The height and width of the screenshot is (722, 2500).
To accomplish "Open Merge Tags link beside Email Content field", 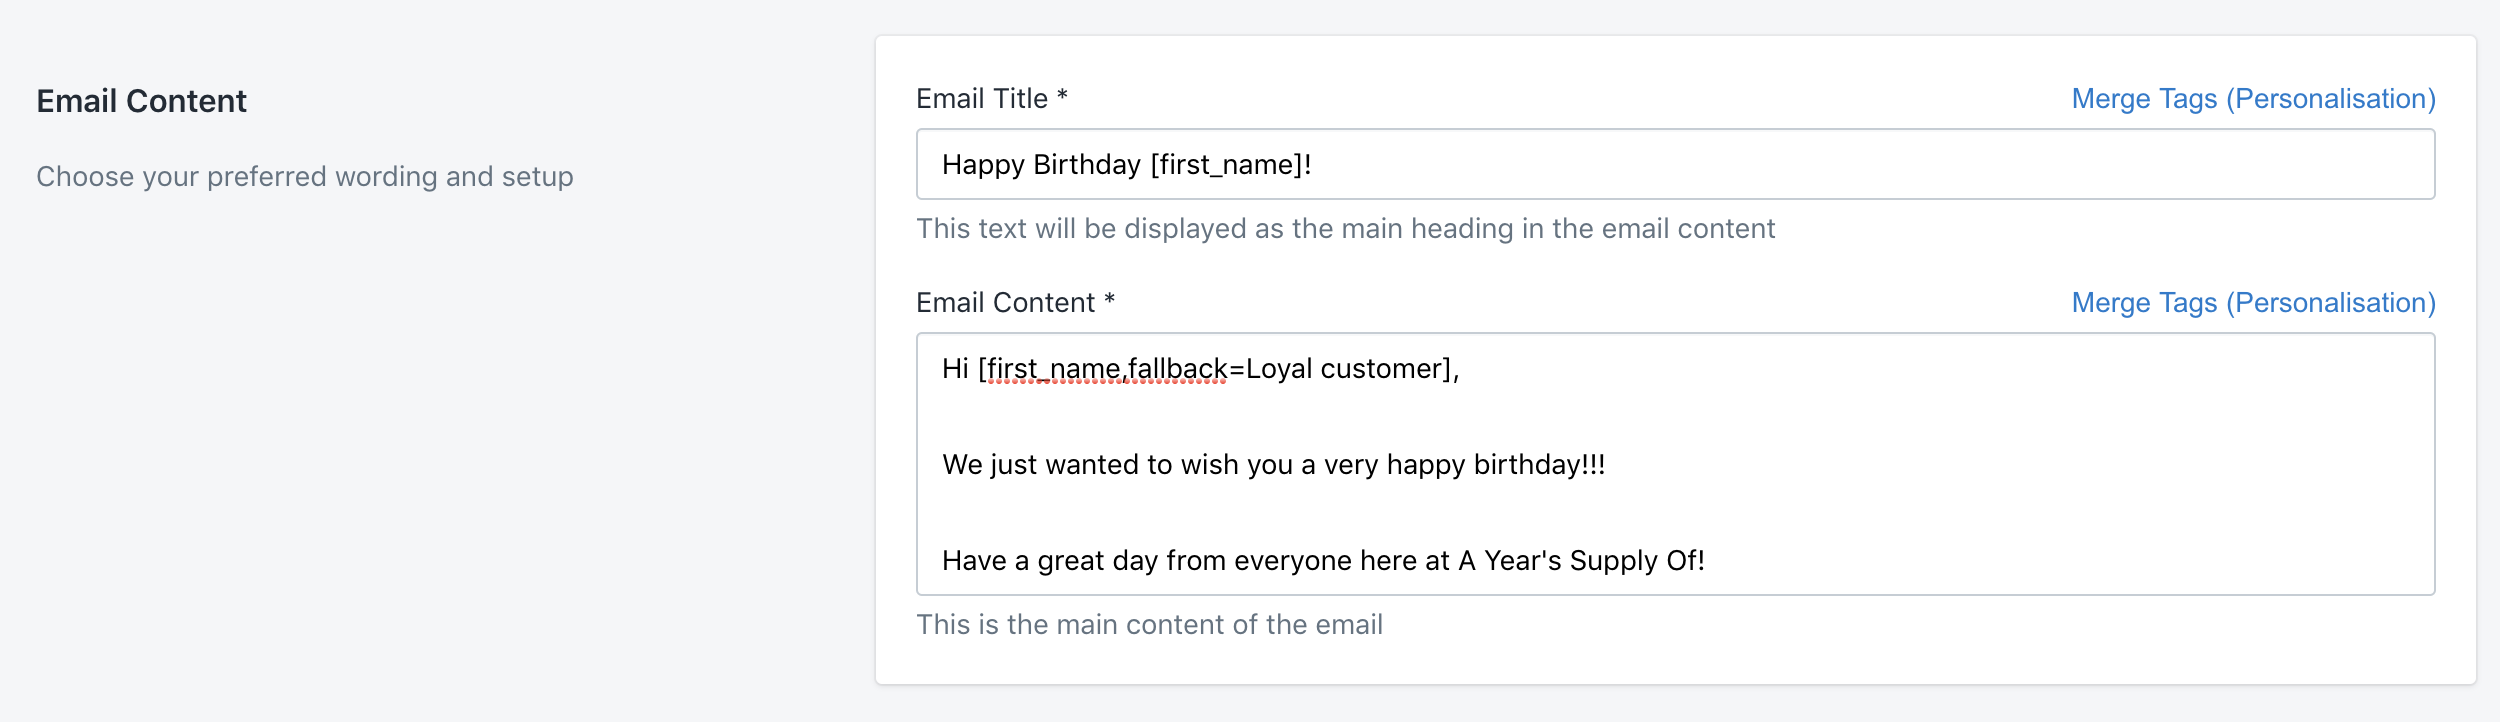I will point(2252,303).
